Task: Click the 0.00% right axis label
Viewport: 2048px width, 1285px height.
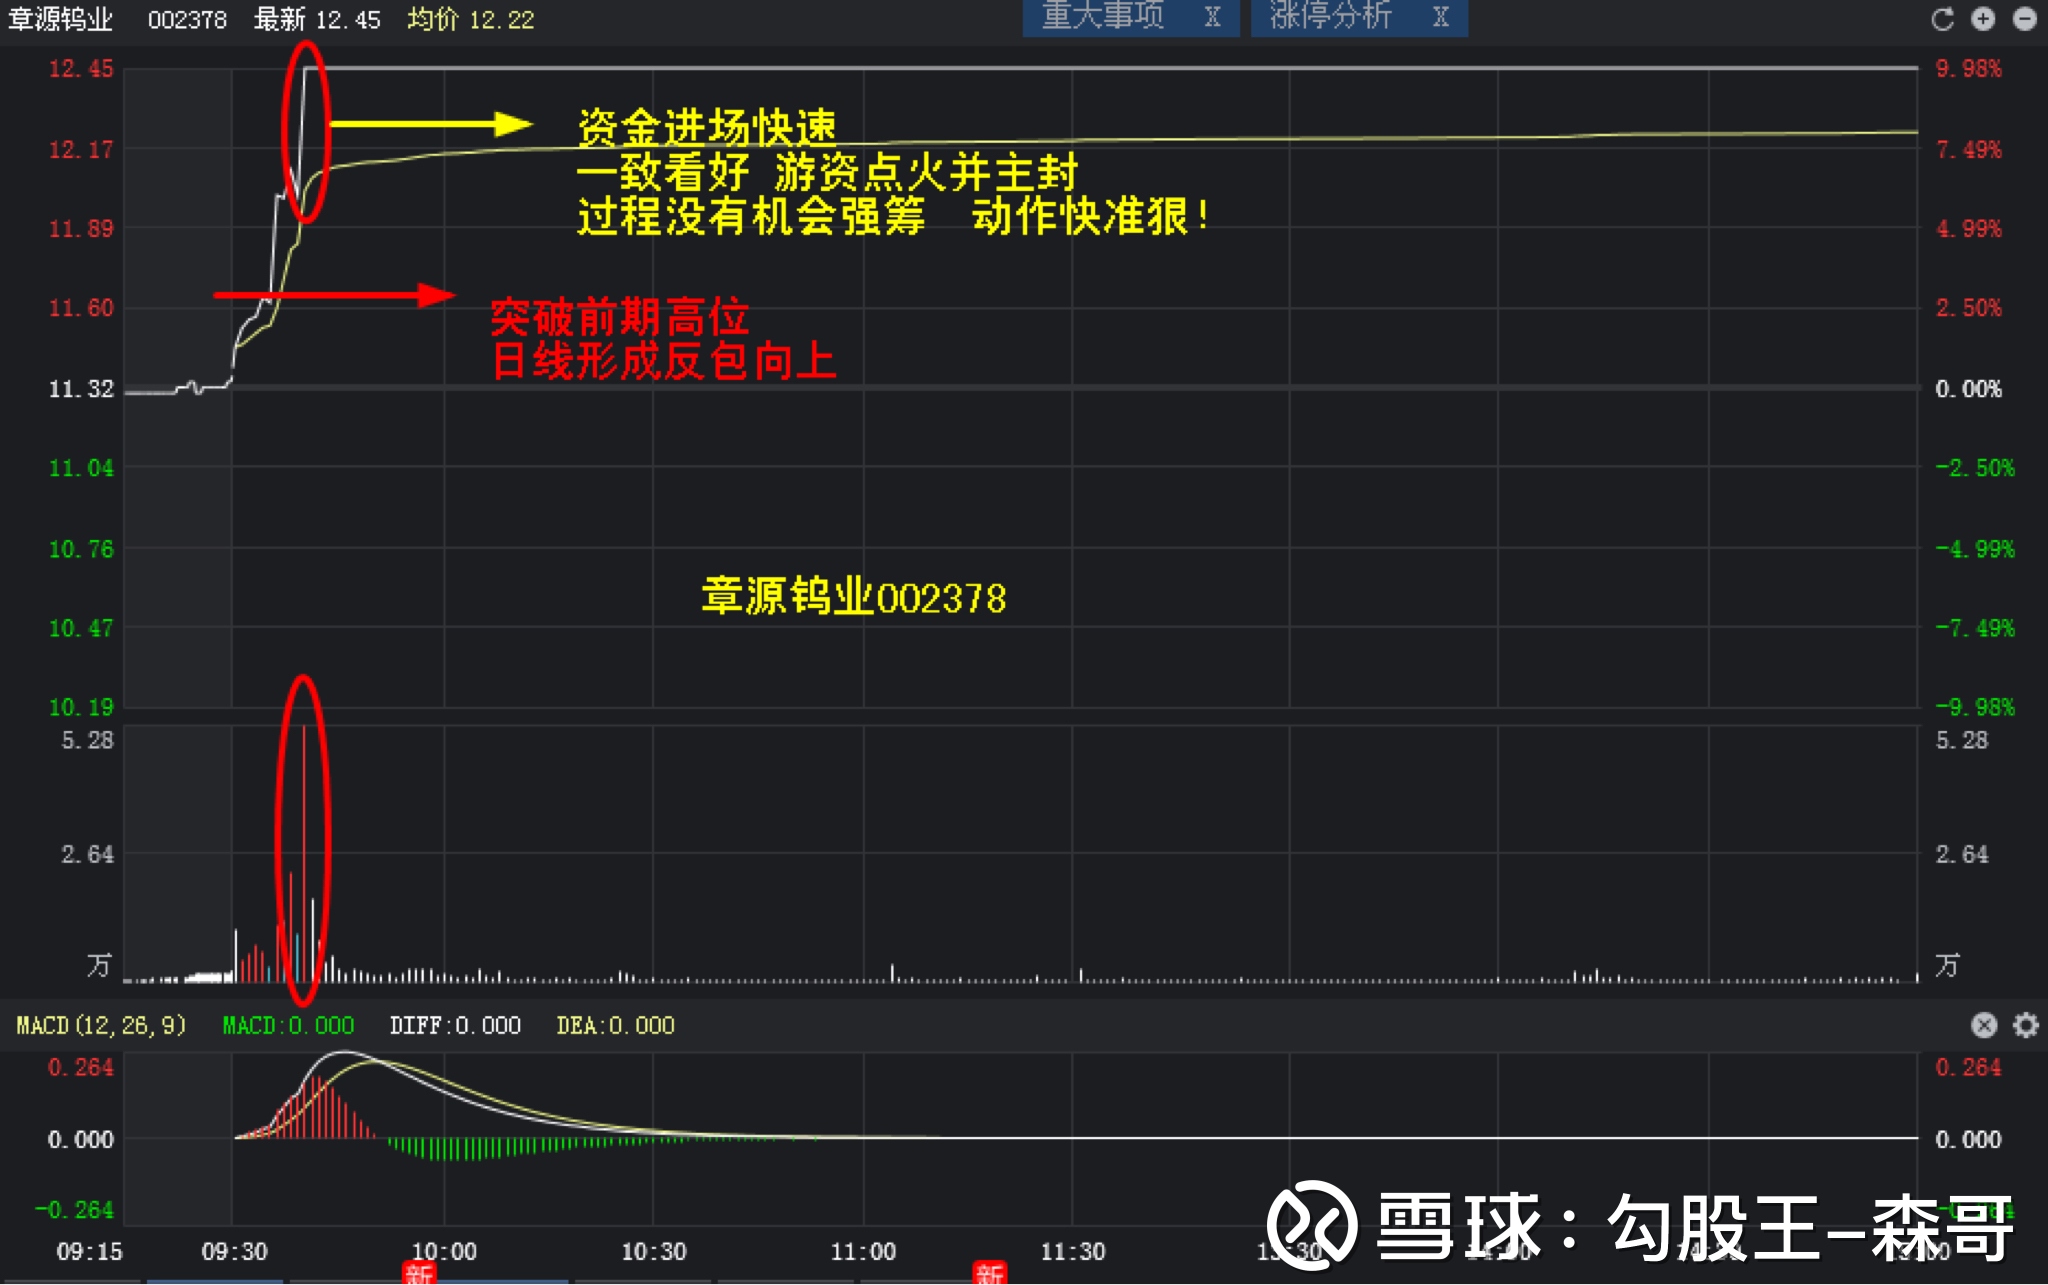Action: (x=1968, y=389)
